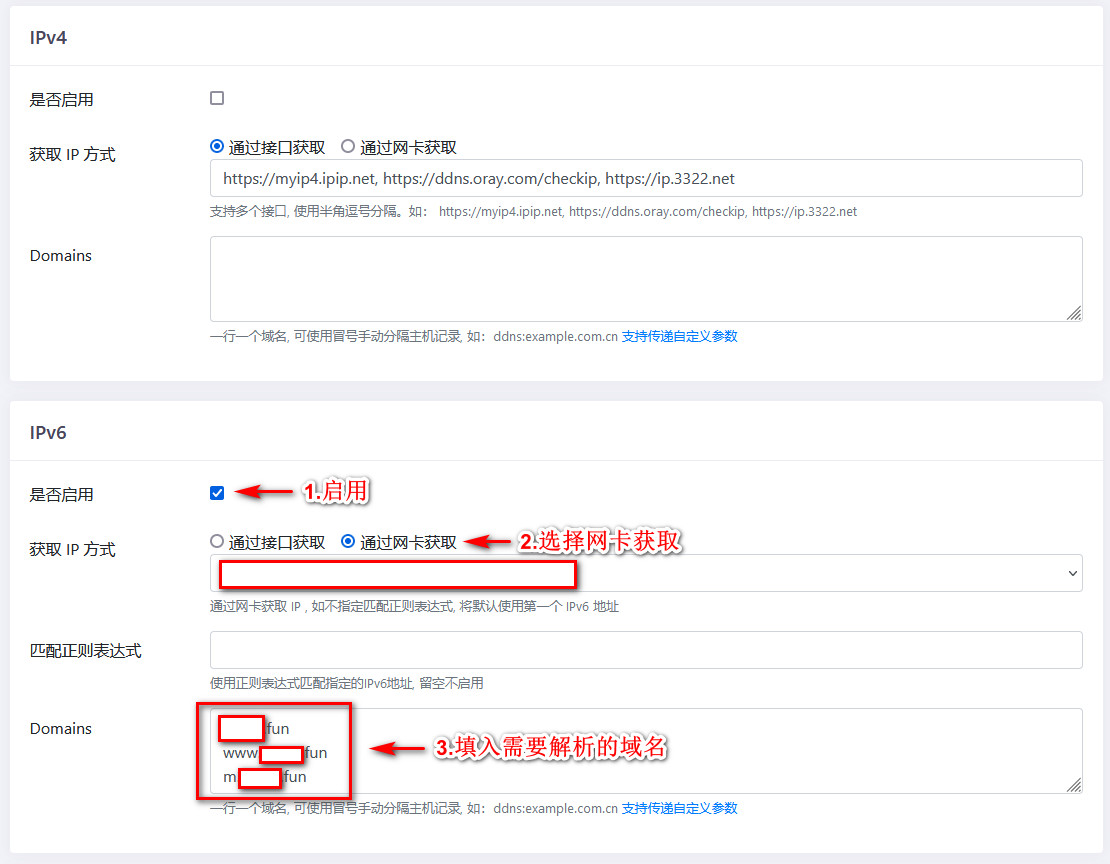Click the IPv4 是否启用 label
1110x864 pixels.
[62, 100]
